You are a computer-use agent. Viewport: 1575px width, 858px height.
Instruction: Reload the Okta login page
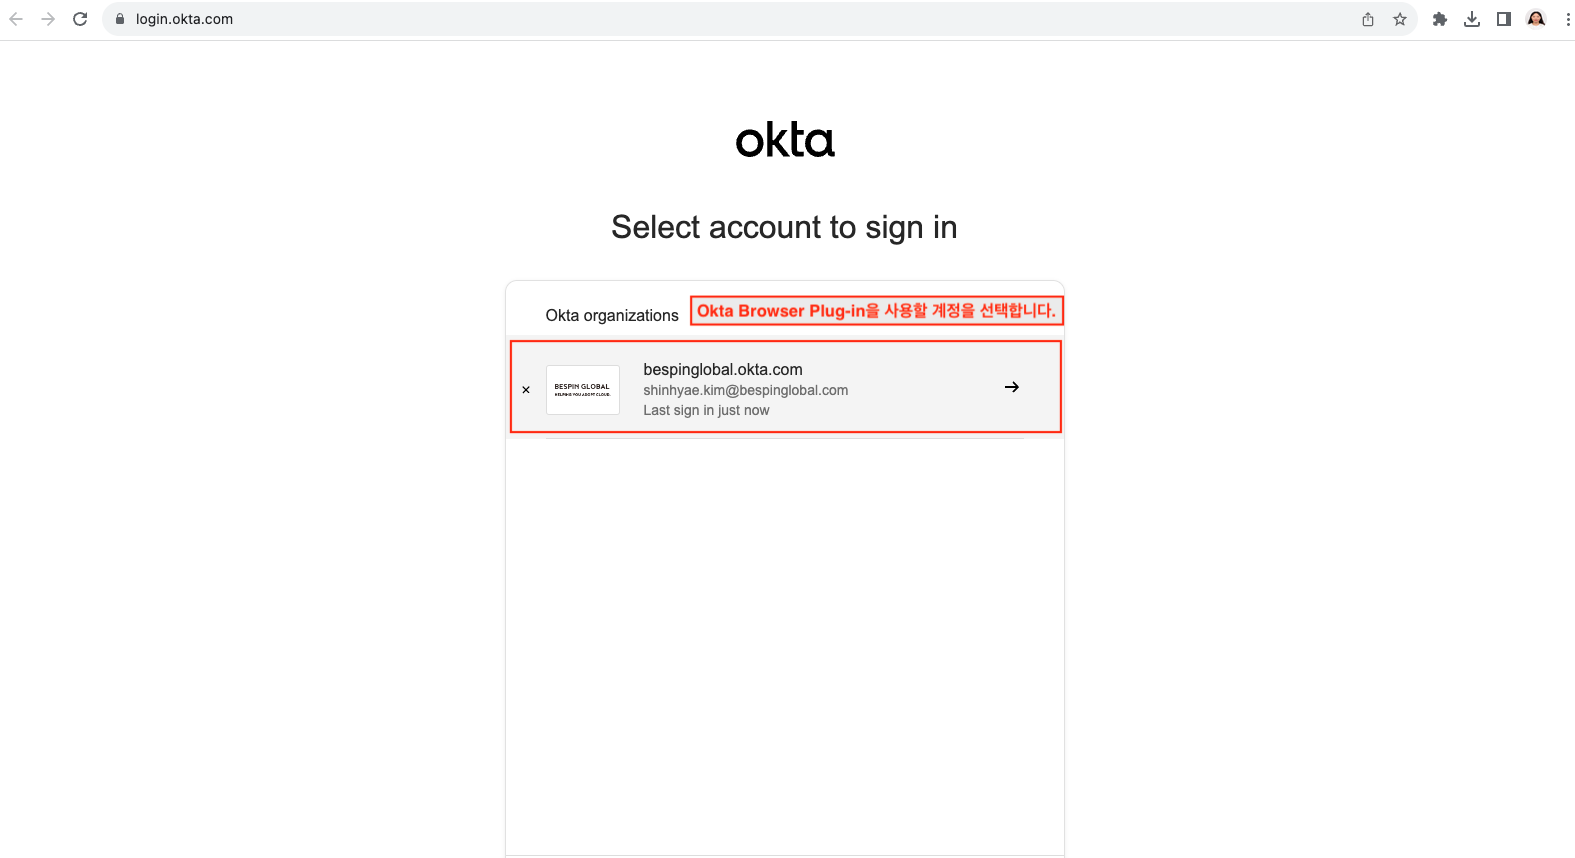(x=80, y=19)
